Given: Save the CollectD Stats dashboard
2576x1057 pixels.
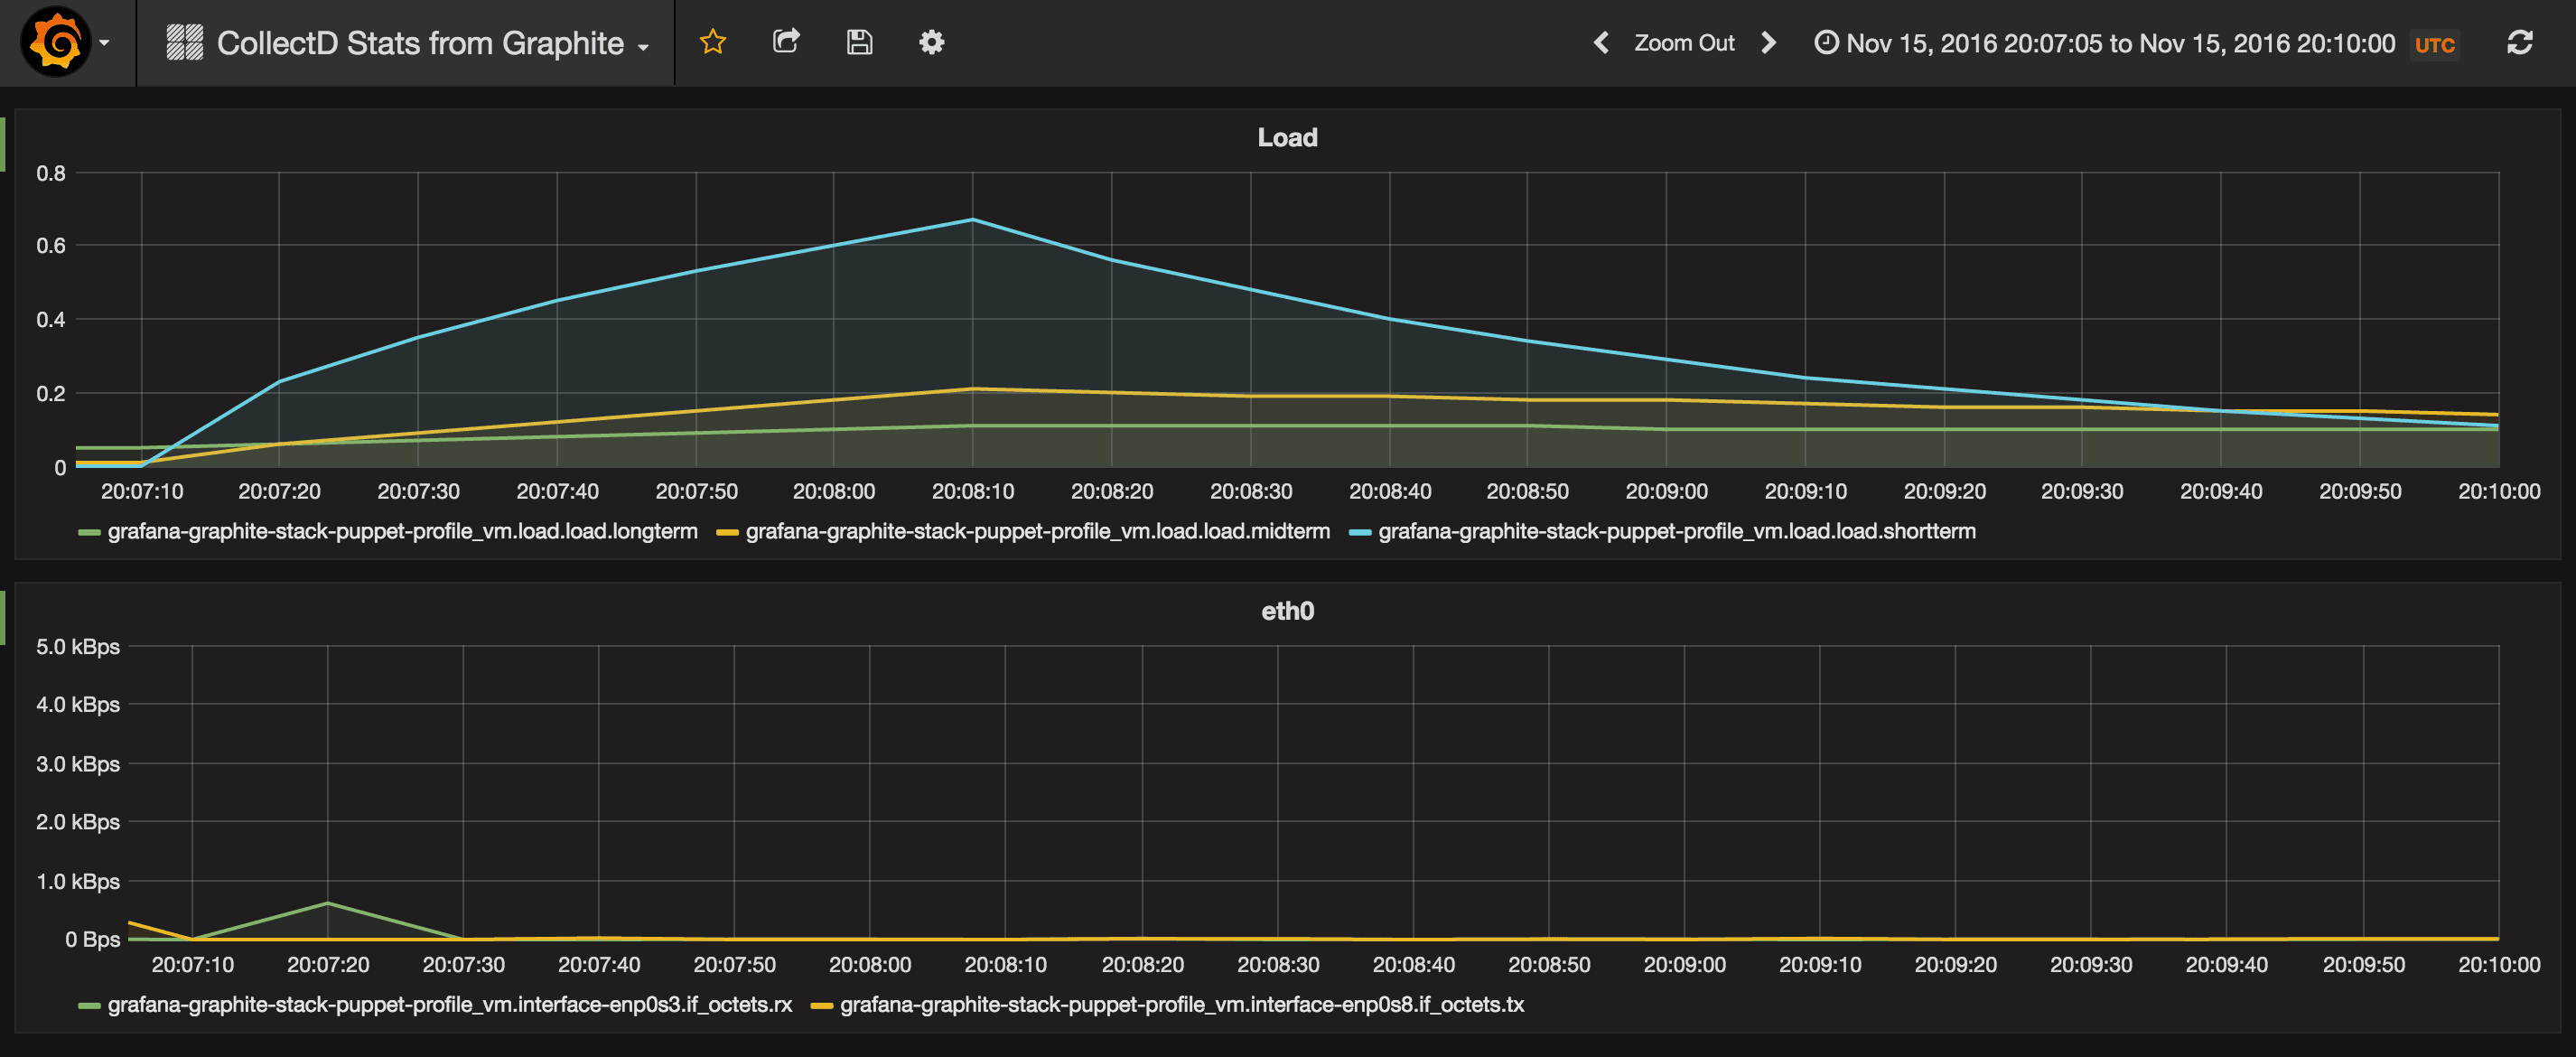Looking at the screenshot, I should (x=858, y=42).
